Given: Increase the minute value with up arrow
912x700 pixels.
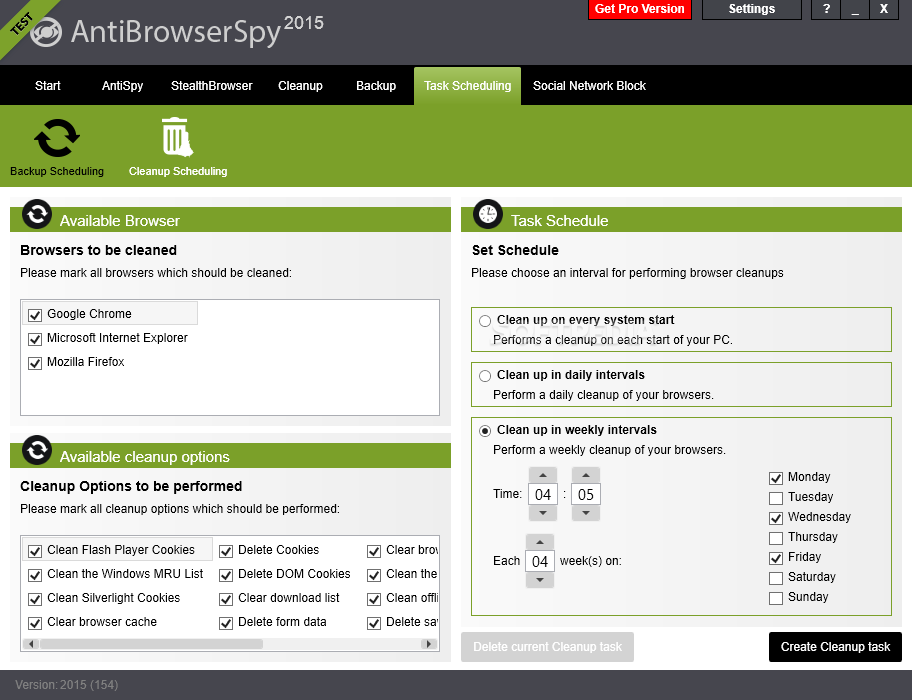Looking at the screenshot, I should click(586, 475).
